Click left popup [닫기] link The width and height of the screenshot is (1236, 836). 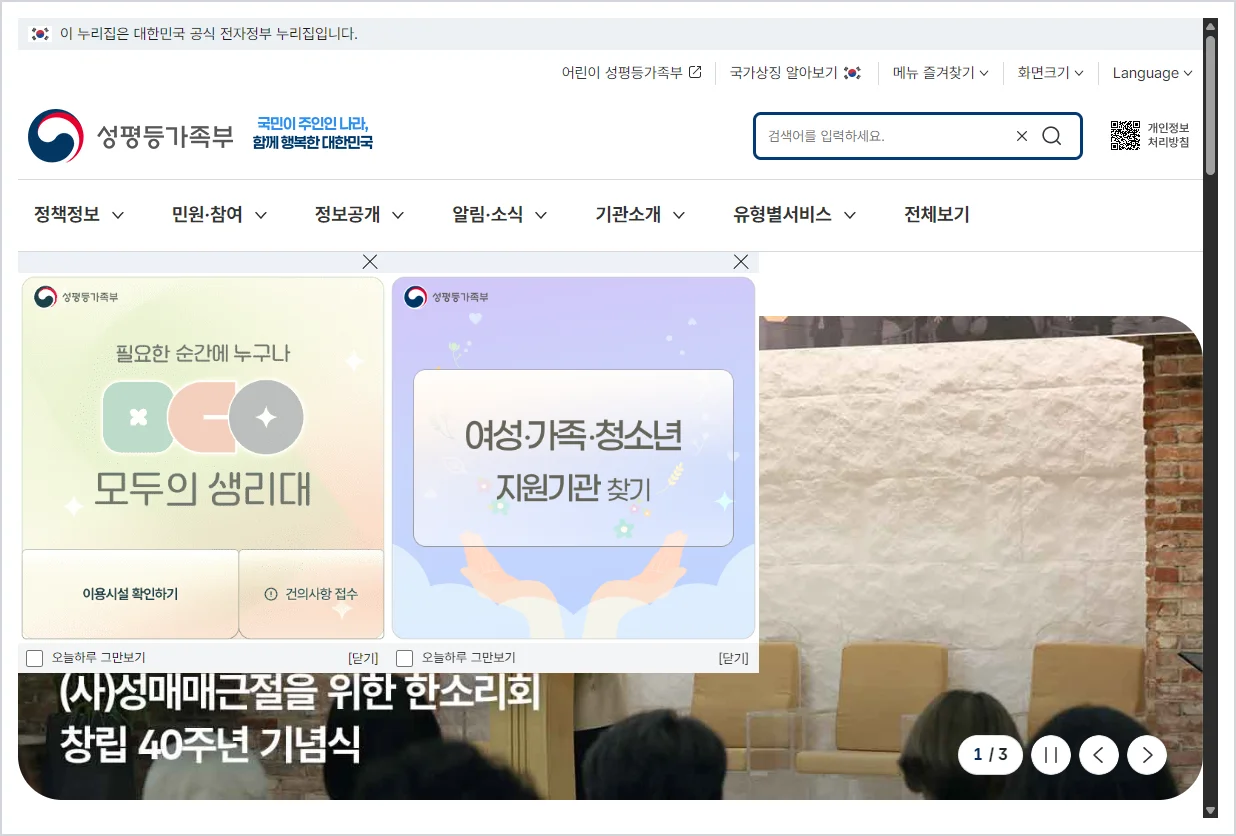click(363, 658)
